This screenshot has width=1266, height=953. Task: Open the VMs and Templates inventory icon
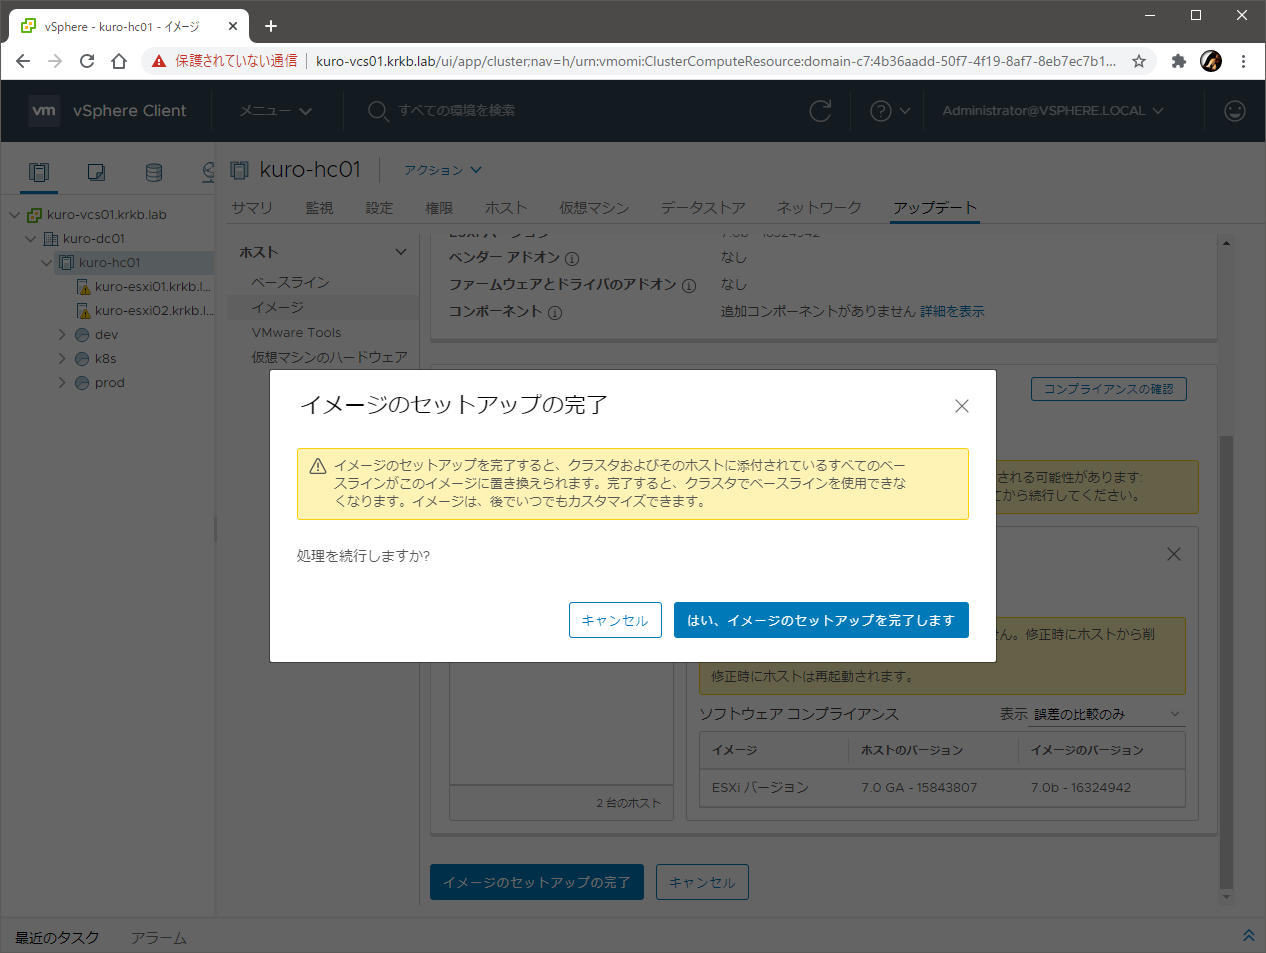96,172
